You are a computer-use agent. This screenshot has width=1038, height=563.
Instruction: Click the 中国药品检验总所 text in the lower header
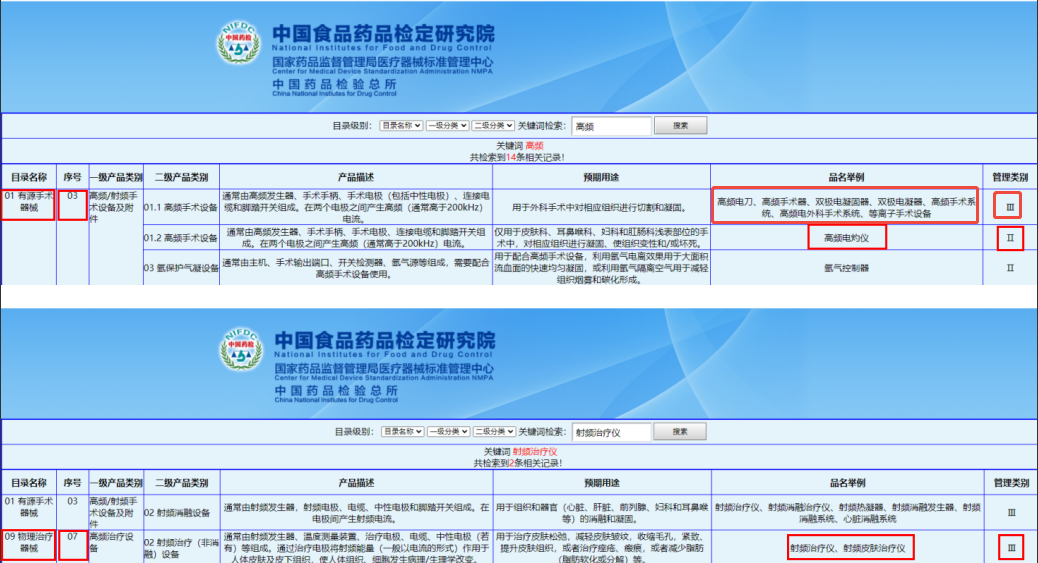(334, 391)
